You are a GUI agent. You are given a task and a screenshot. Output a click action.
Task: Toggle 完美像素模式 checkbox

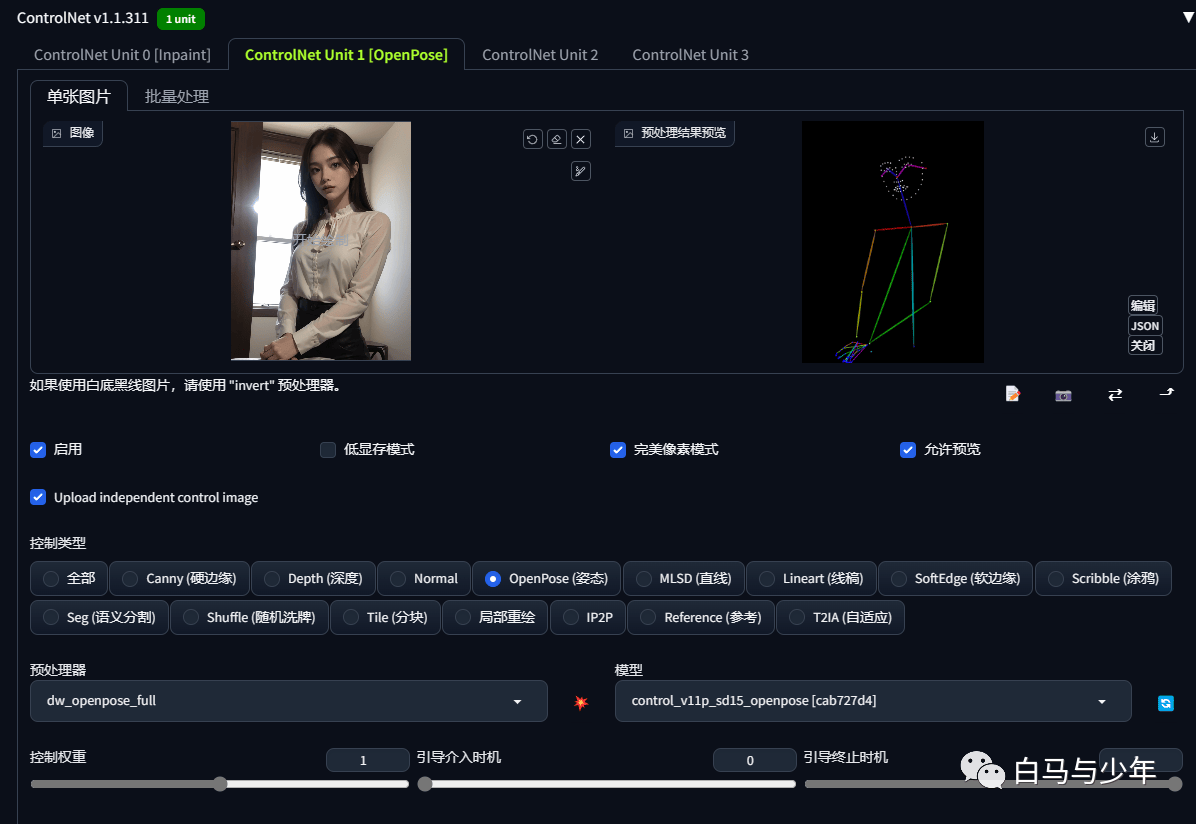pyautogui.click(x=618, y=450)
